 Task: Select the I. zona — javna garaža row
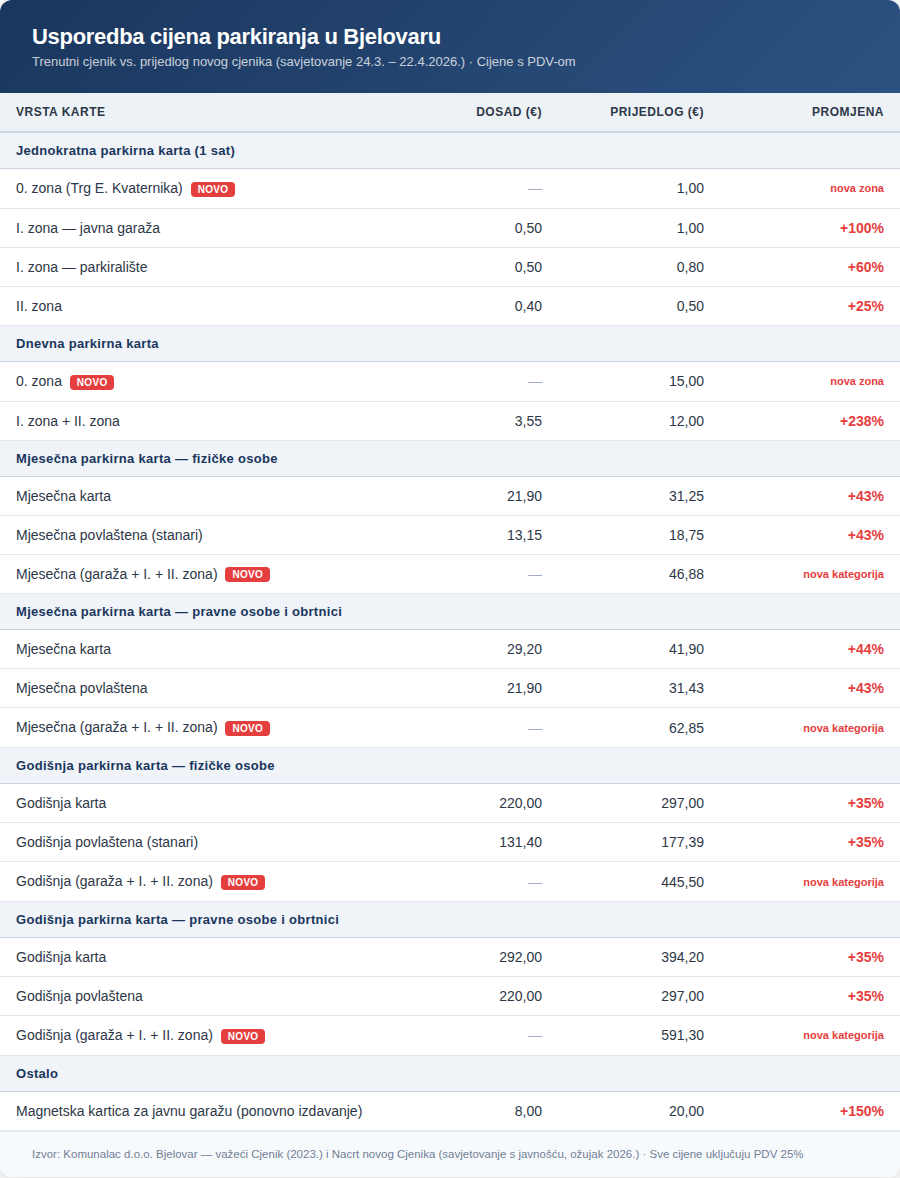450,228
